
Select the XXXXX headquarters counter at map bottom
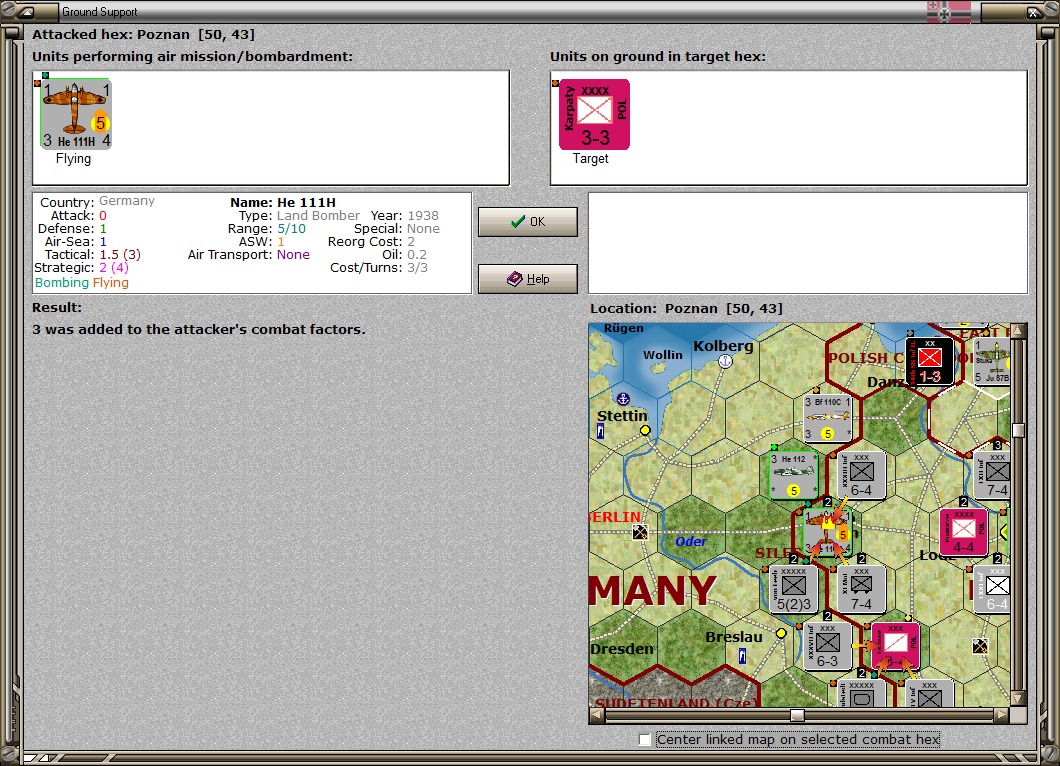click(861, 694)
